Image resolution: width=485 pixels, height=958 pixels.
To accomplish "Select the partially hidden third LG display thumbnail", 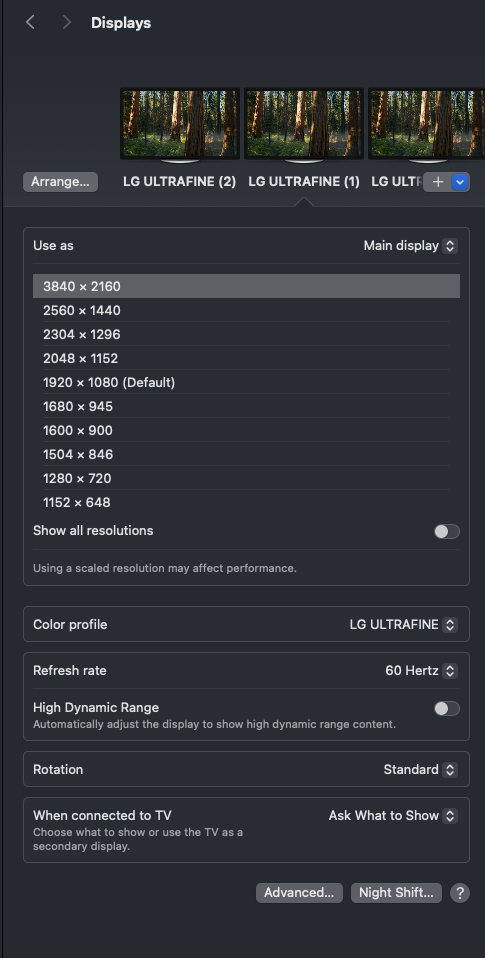I will tap(426, 125).
